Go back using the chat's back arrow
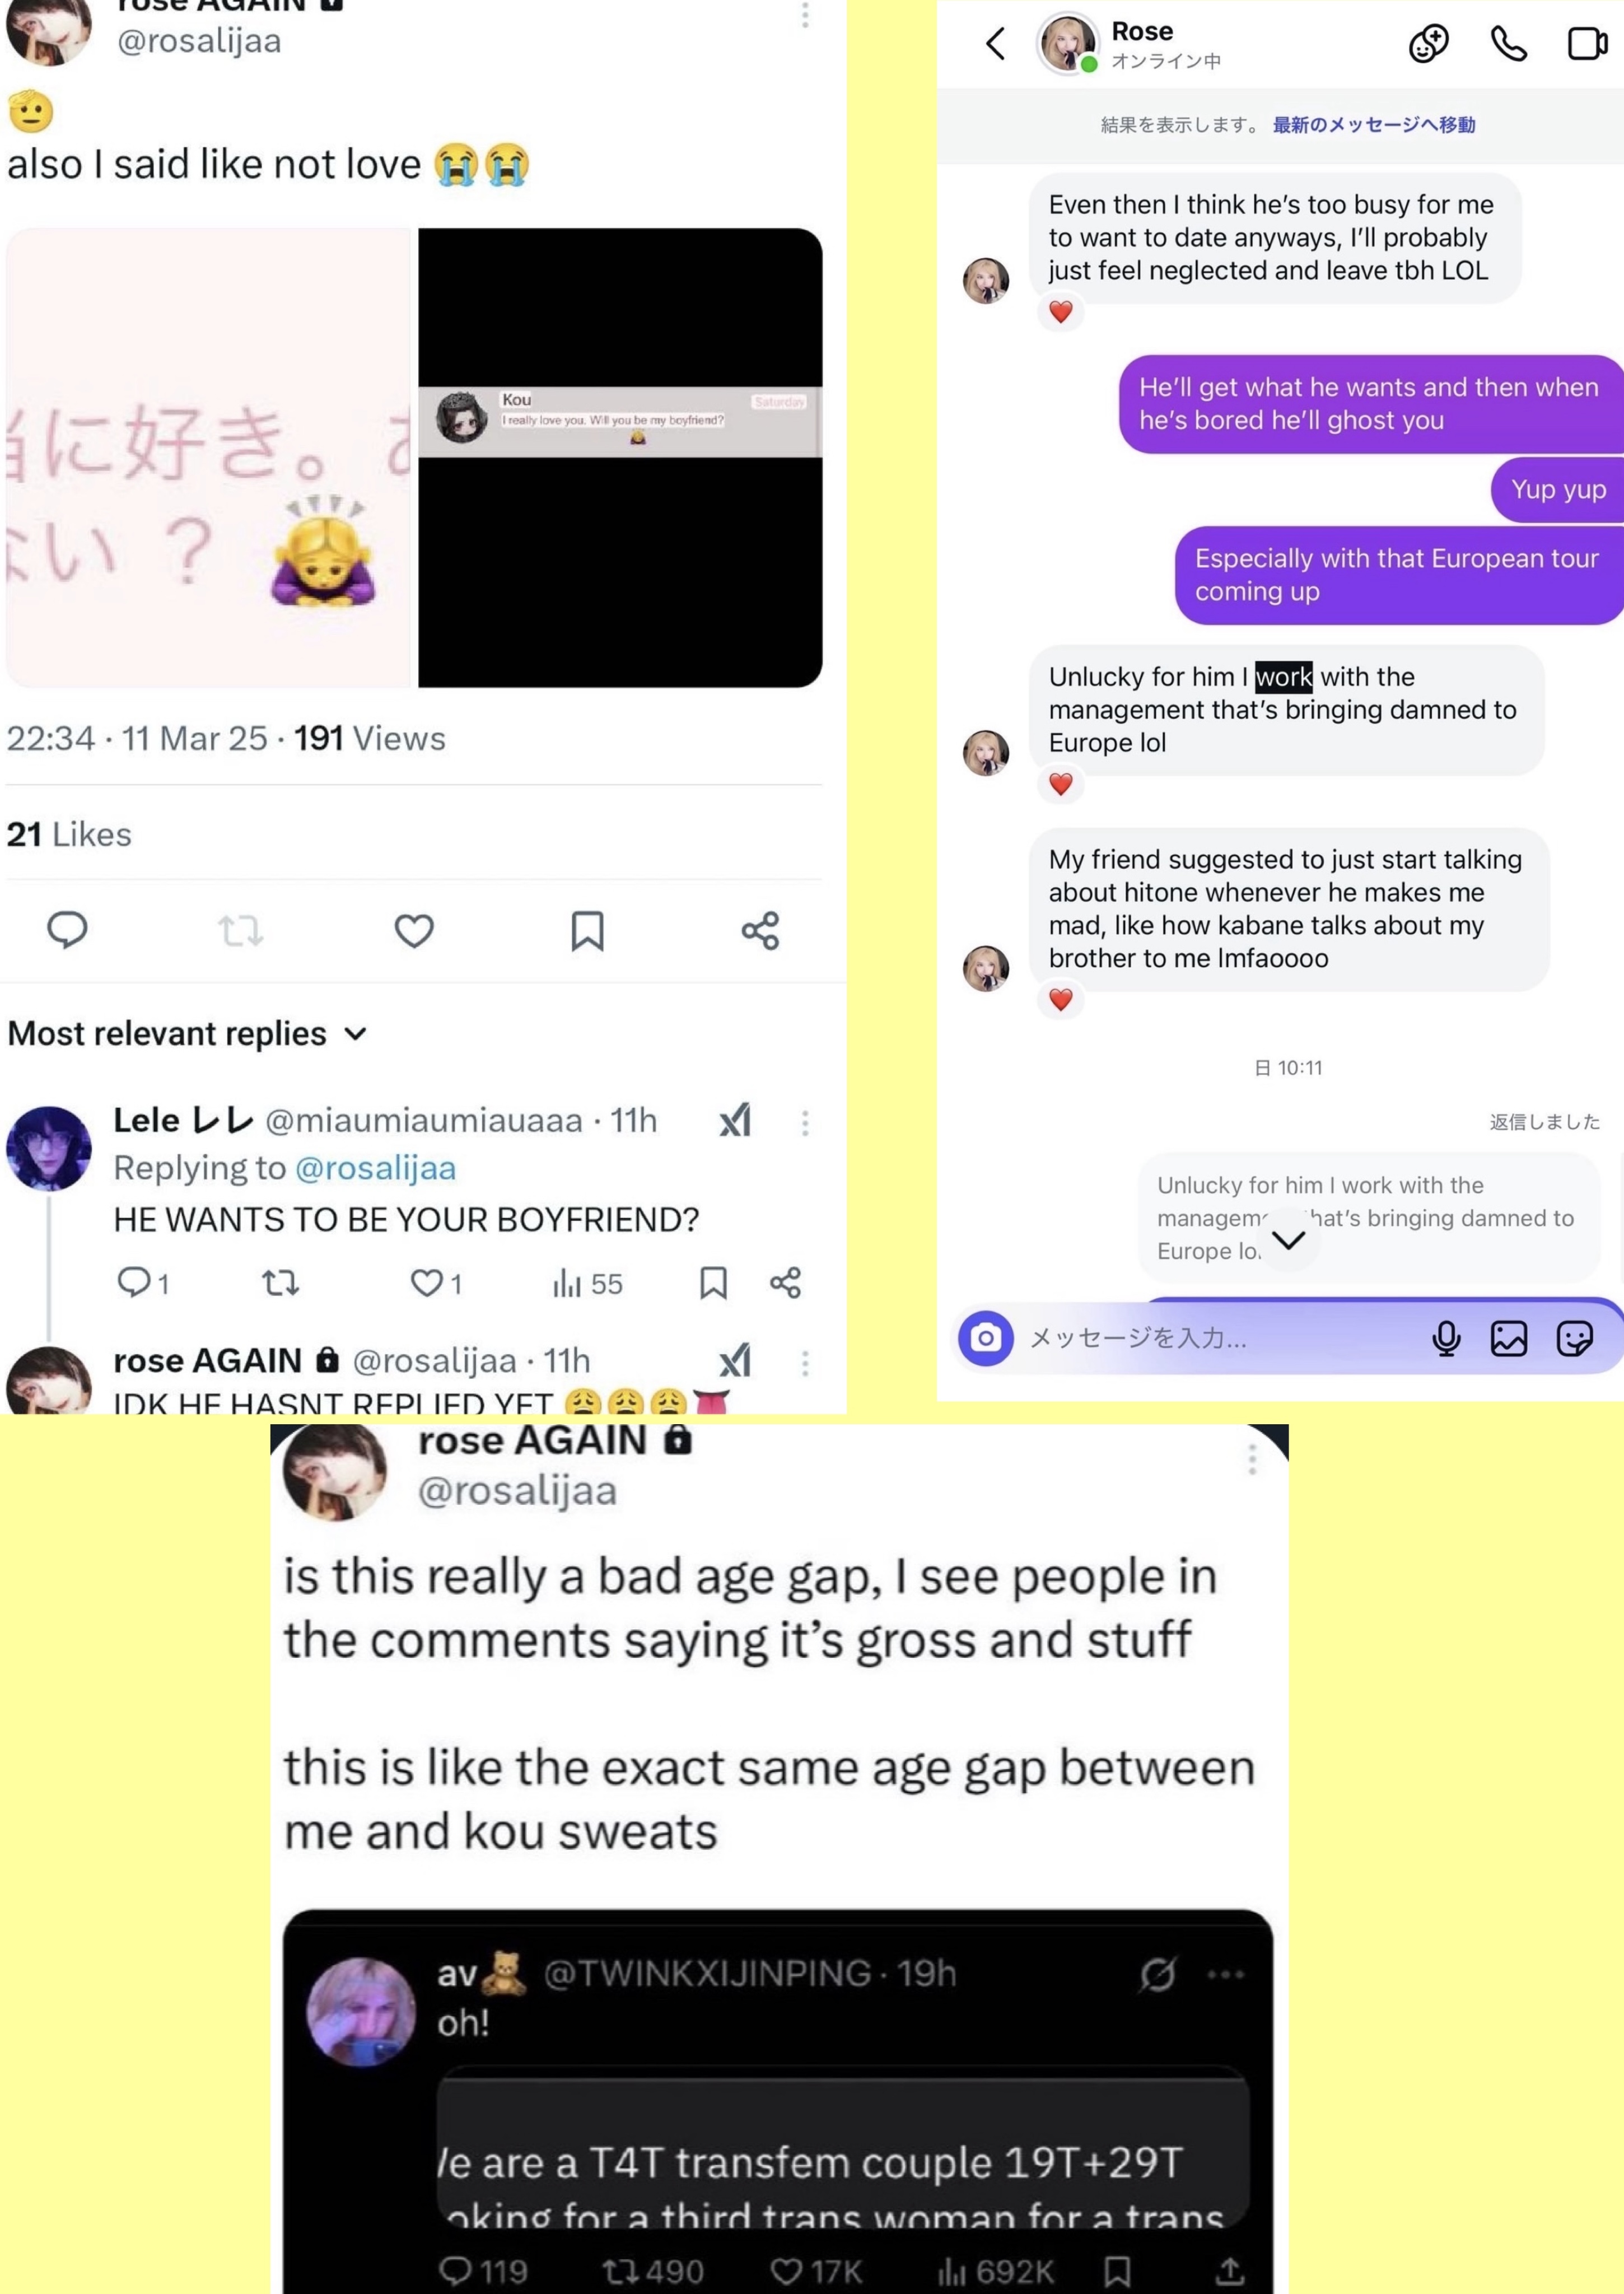1624x2294 pixels. click(x=995, y=44)
